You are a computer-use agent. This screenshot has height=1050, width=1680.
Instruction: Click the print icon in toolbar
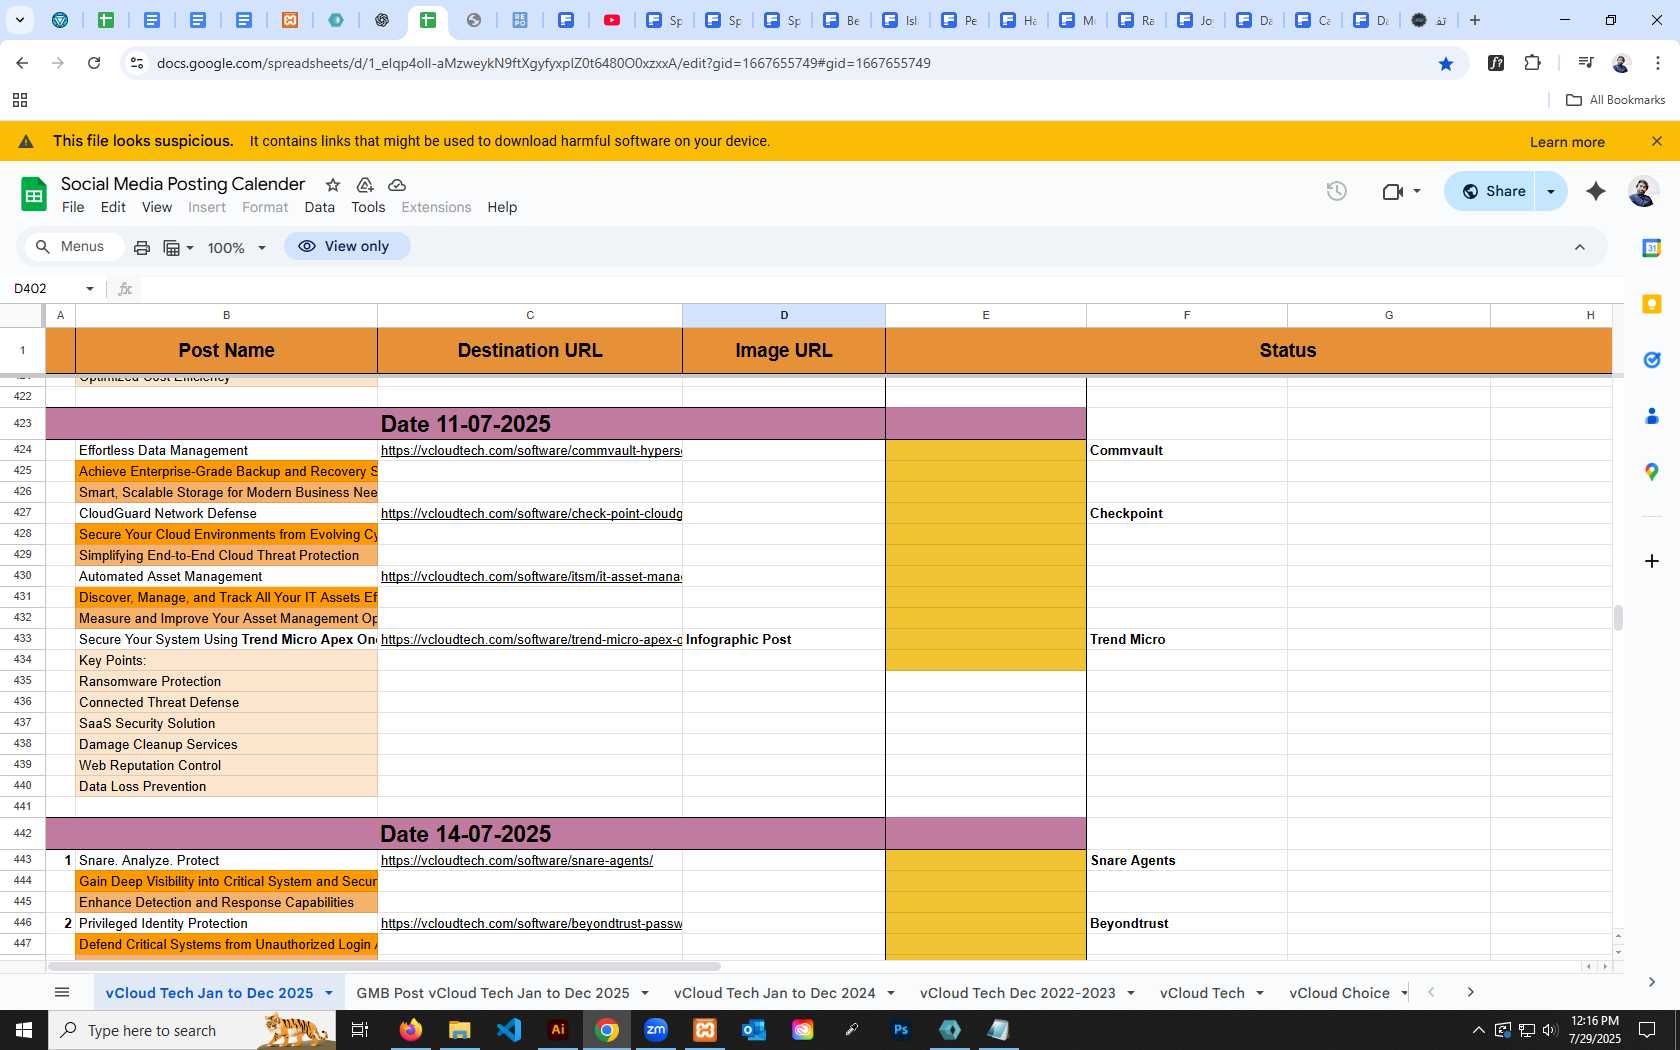[x=142, y=247]
